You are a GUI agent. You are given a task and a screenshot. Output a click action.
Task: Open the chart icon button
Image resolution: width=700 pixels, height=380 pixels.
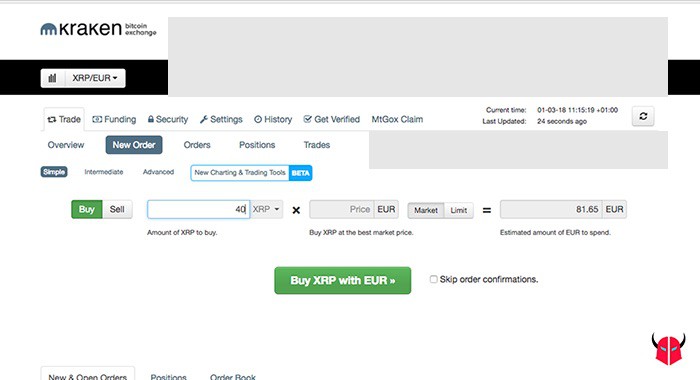click(x=53, y=78)
